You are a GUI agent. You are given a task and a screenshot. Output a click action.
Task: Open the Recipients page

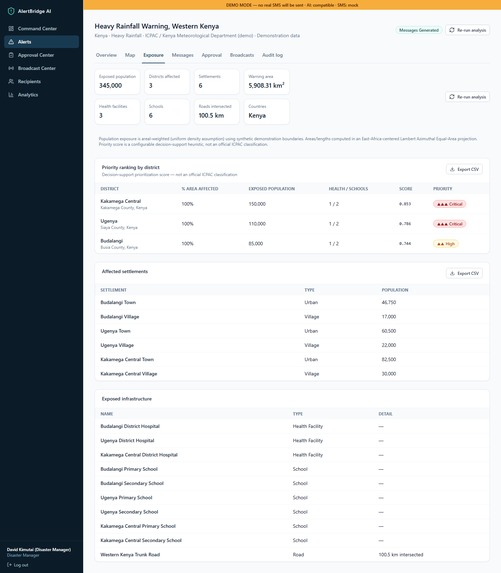point(41,81)
